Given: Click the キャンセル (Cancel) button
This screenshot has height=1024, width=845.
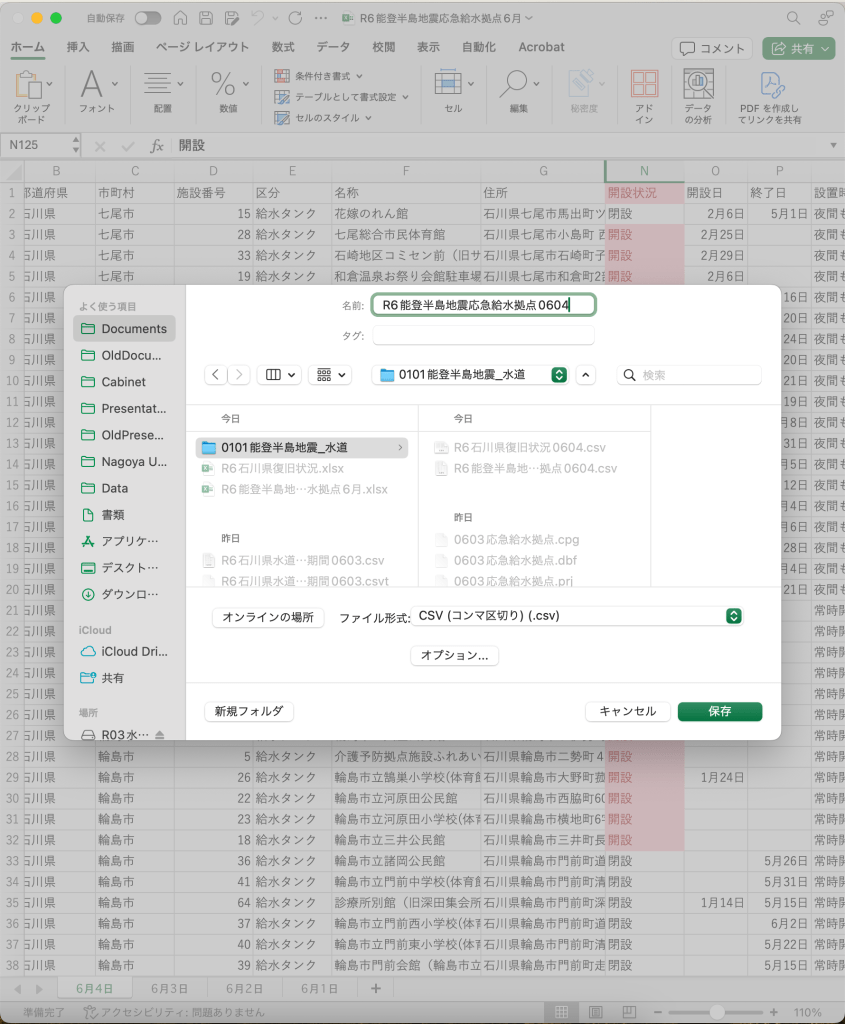Looking at the screenshot, I should click(627, 711).
